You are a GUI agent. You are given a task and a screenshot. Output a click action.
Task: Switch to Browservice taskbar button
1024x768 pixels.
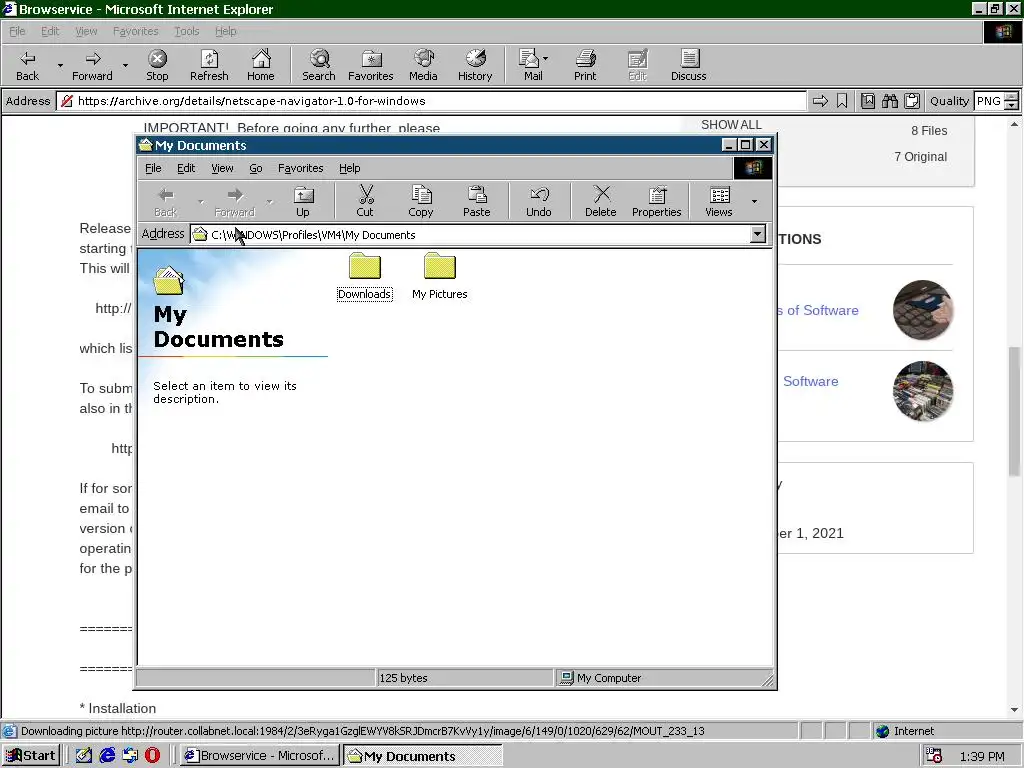(260, 756)
